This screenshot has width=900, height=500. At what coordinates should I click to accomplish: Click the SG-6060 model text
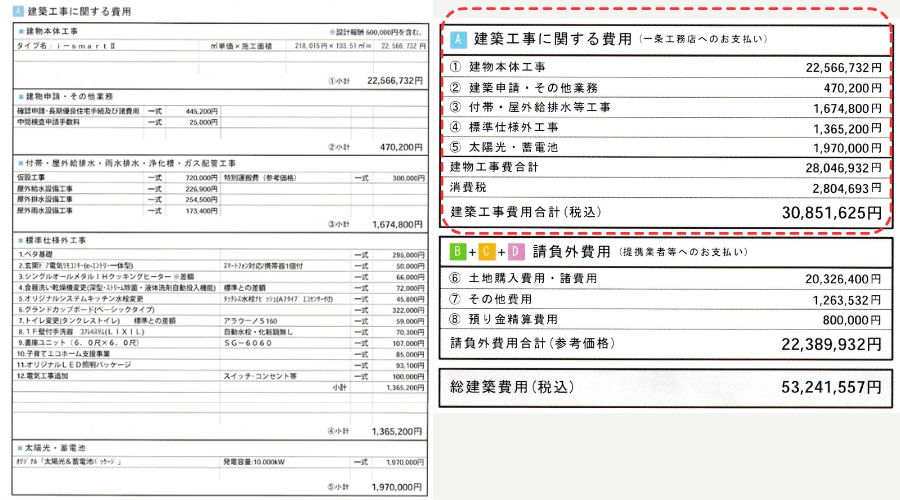(248, 343)
